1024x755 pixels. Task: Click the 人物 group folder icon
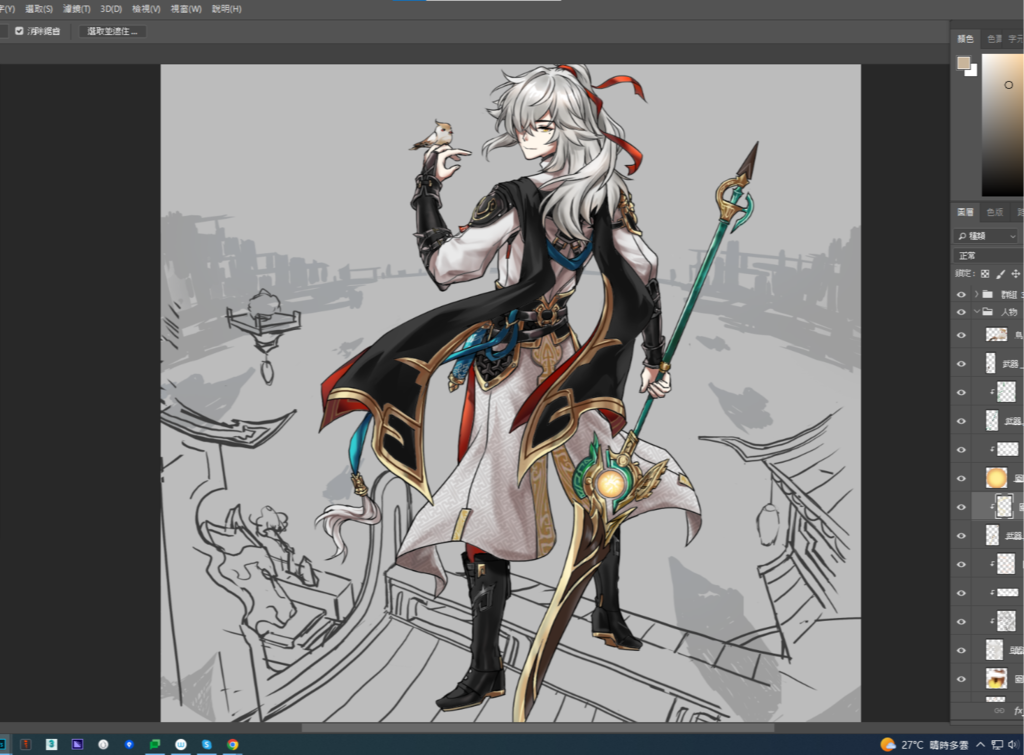pos(988,312)
